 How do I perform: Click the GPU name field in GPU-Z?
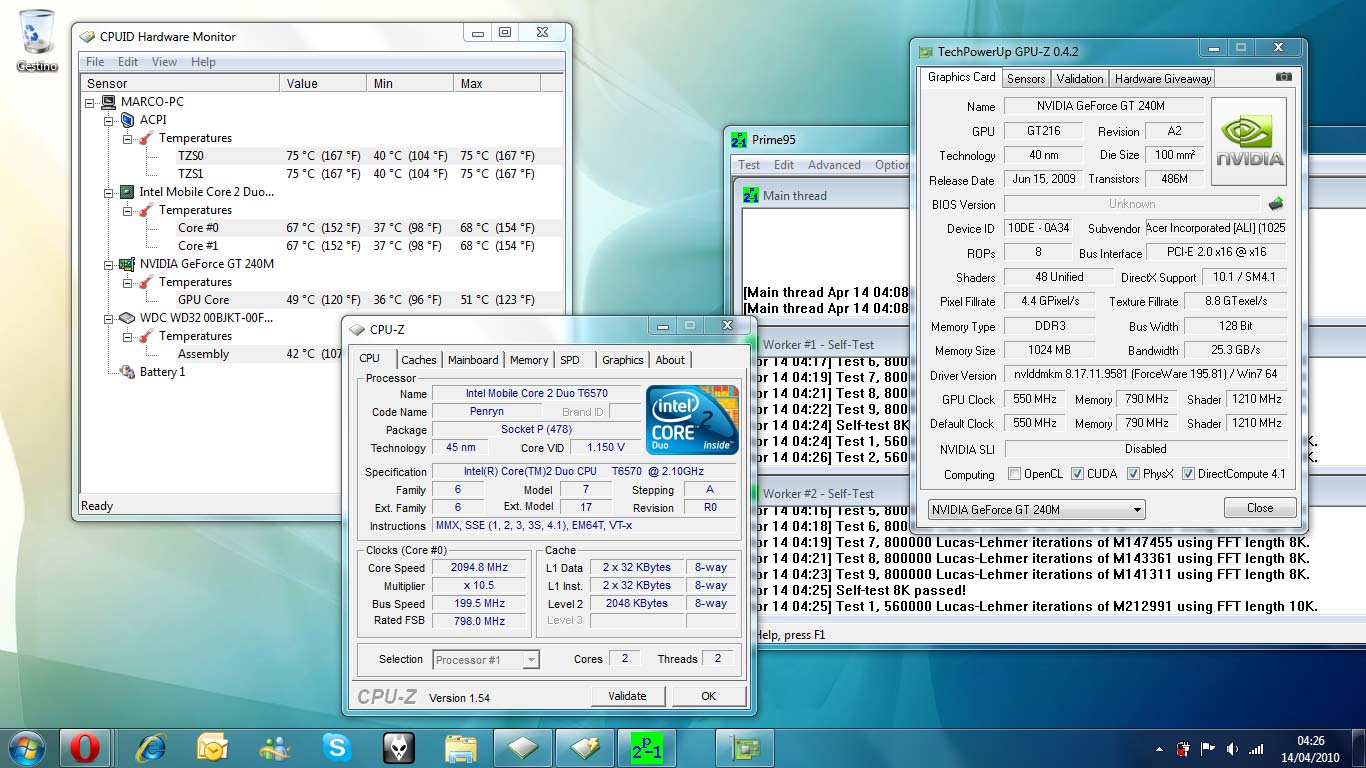pyautogui.click(x=1104, y=106)
